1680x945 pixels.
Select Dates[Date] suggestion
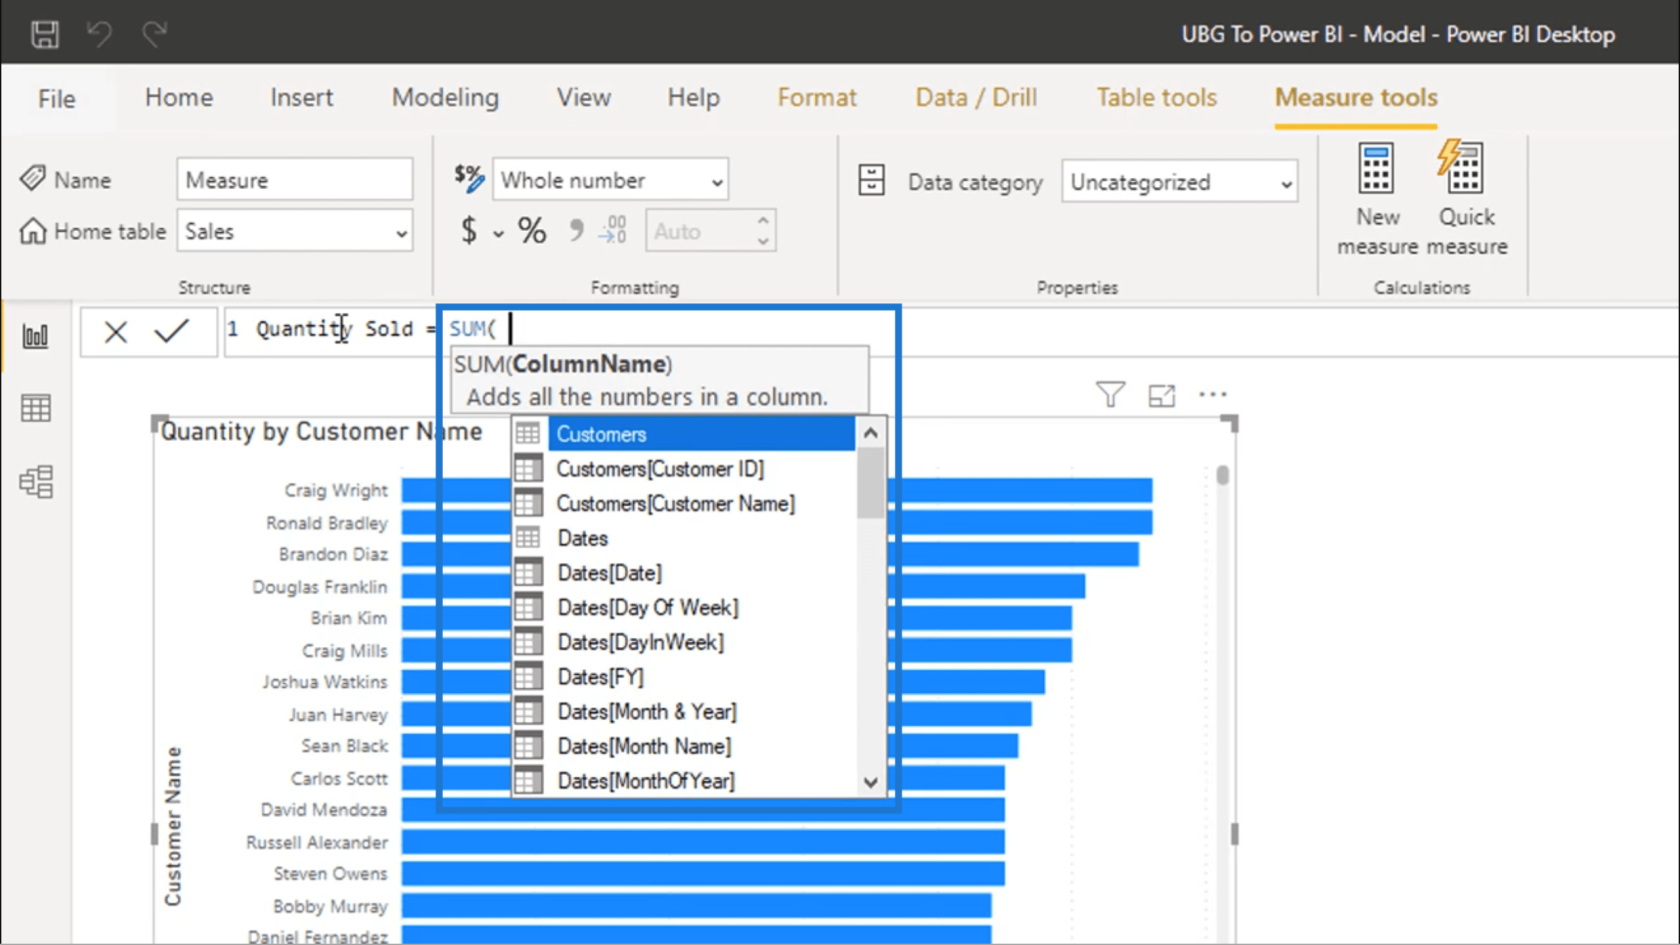[684, 573]
